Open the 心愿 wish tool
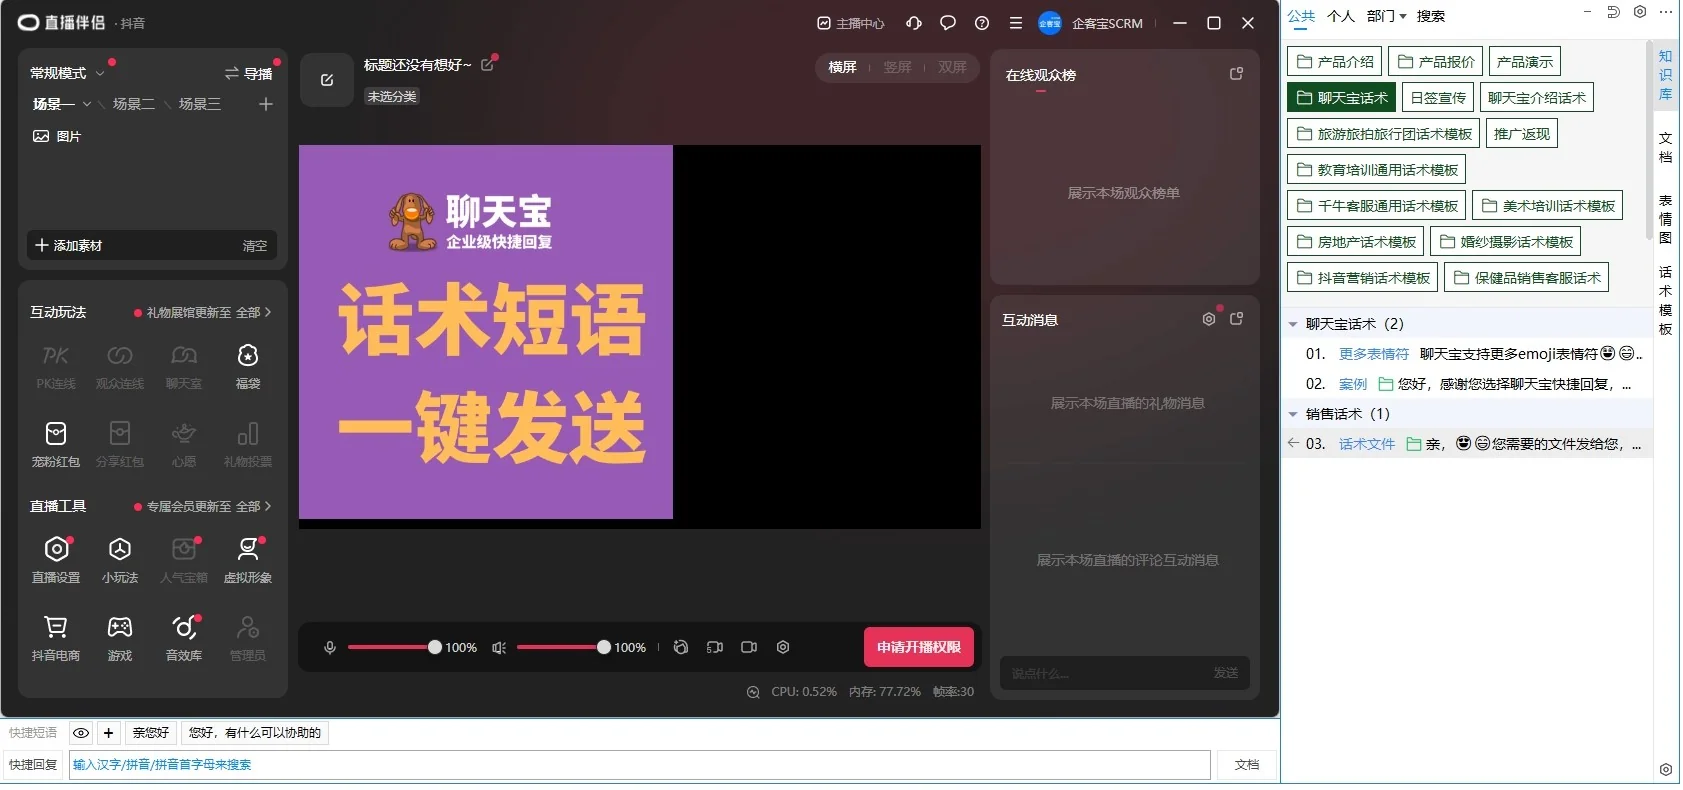 coord(184,444)
